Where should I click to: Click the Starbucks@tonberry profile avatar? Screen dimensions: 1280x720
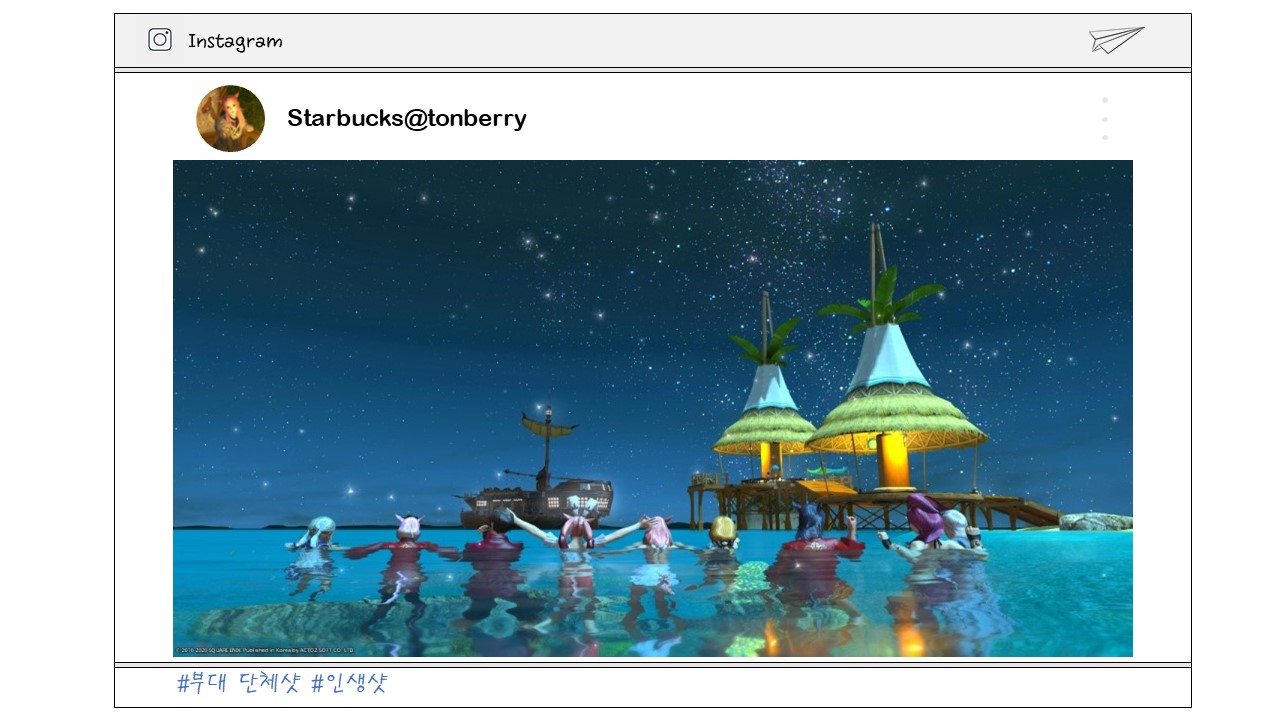point(231,118)
